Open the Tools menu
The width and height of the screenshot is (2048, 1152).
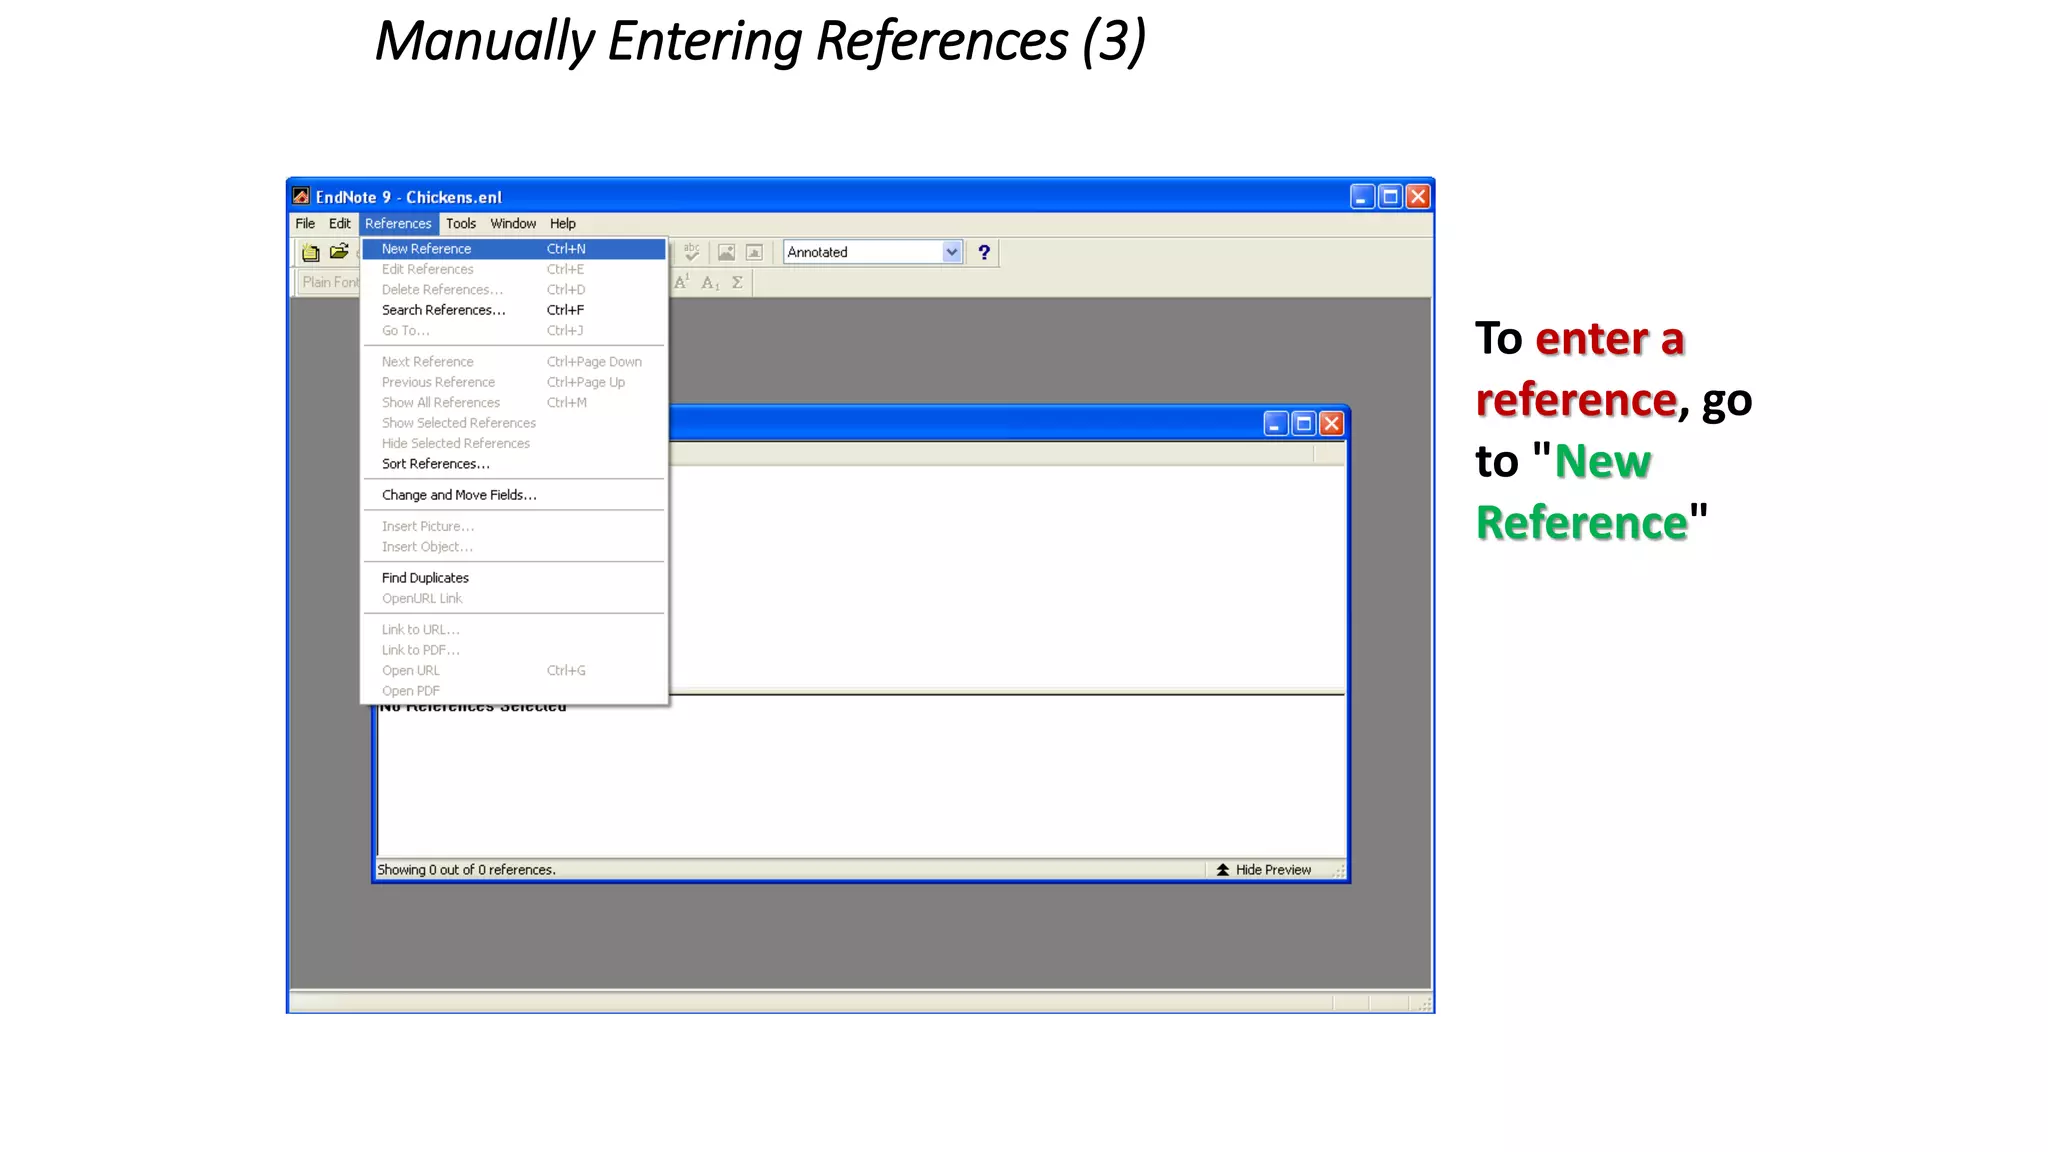(x=461, y=224)
